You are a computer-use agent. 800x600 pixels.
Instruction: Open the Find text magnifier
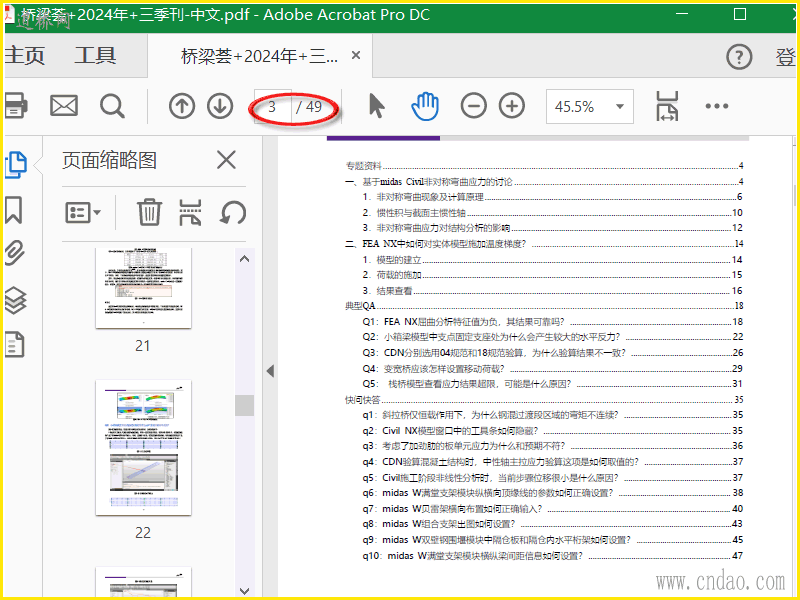pos(112,106)
